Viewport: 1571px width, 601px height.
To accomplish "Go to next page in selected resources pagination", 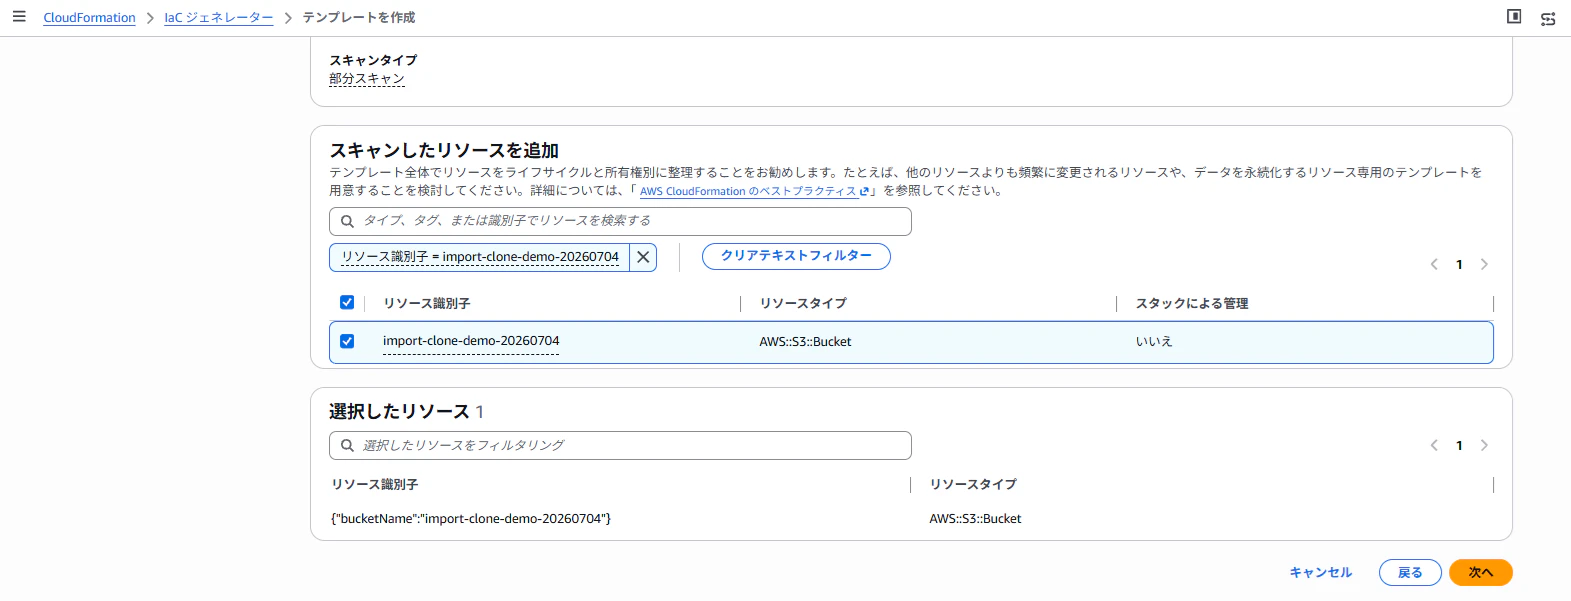I will [1484, 445].
